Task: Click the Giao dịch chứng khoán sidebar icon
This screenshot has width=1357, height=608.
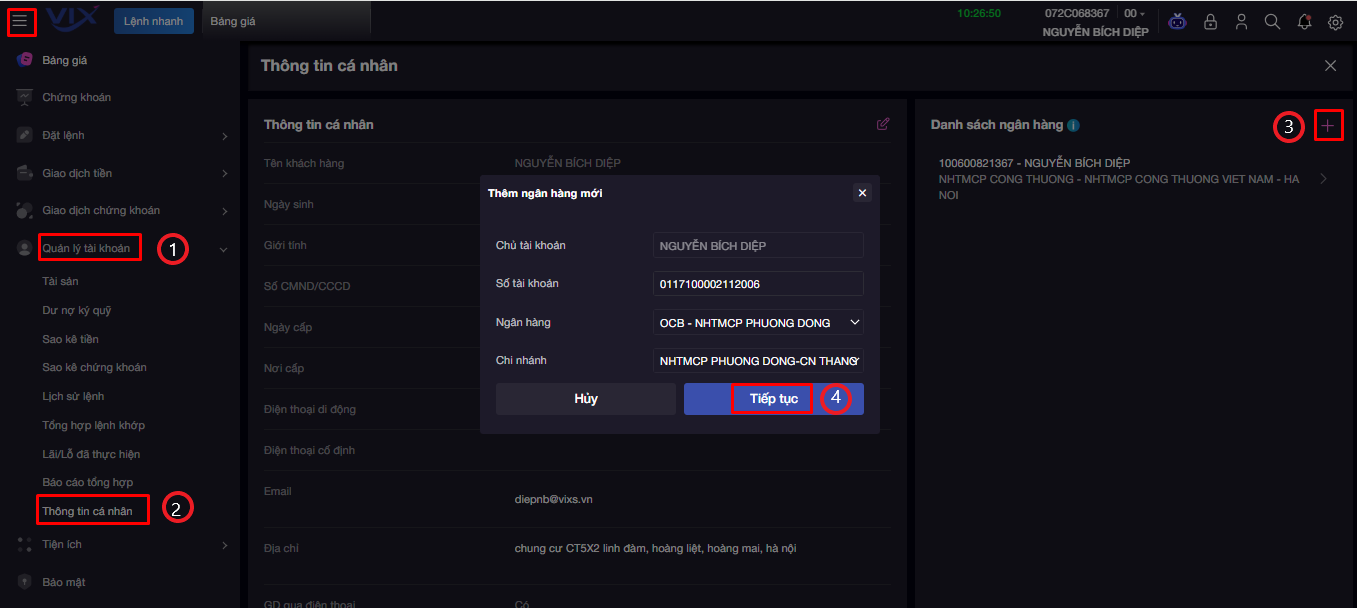Action: [25, 210]
